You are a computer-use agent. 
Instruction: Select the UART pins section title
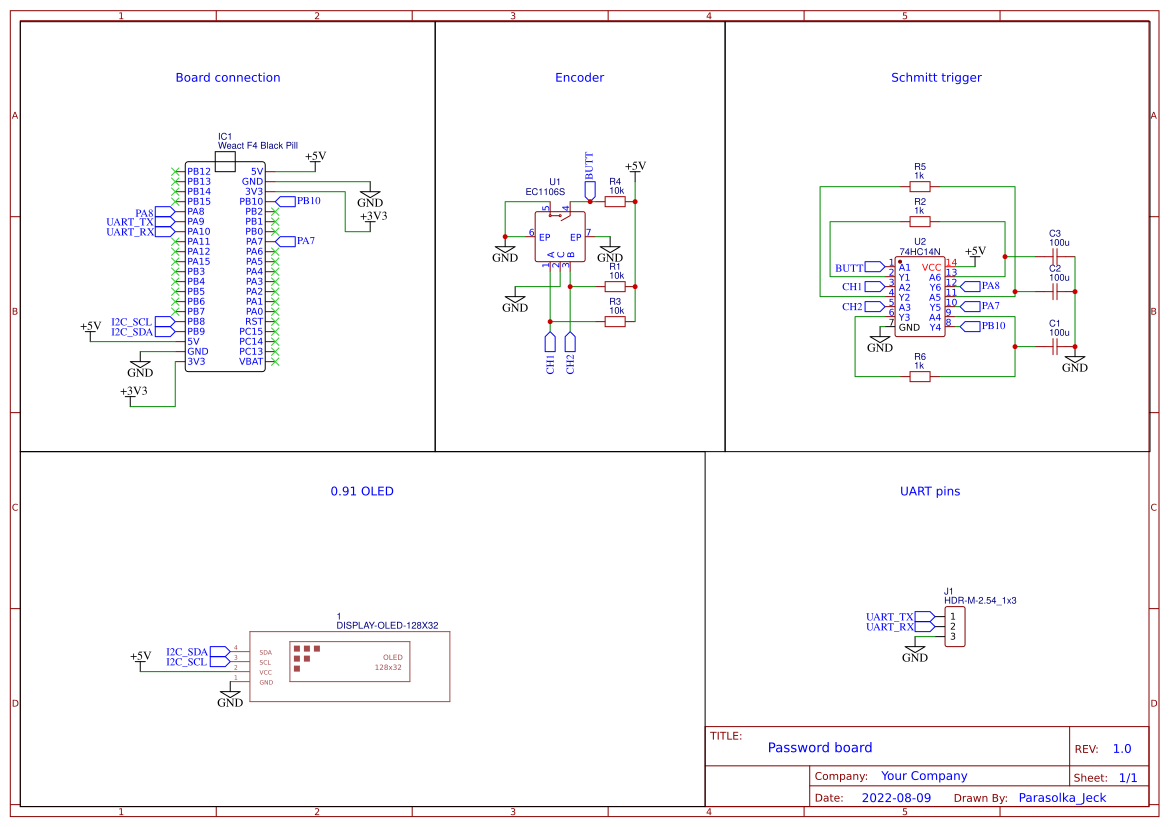pyautogui.click(x=932, y=491)
